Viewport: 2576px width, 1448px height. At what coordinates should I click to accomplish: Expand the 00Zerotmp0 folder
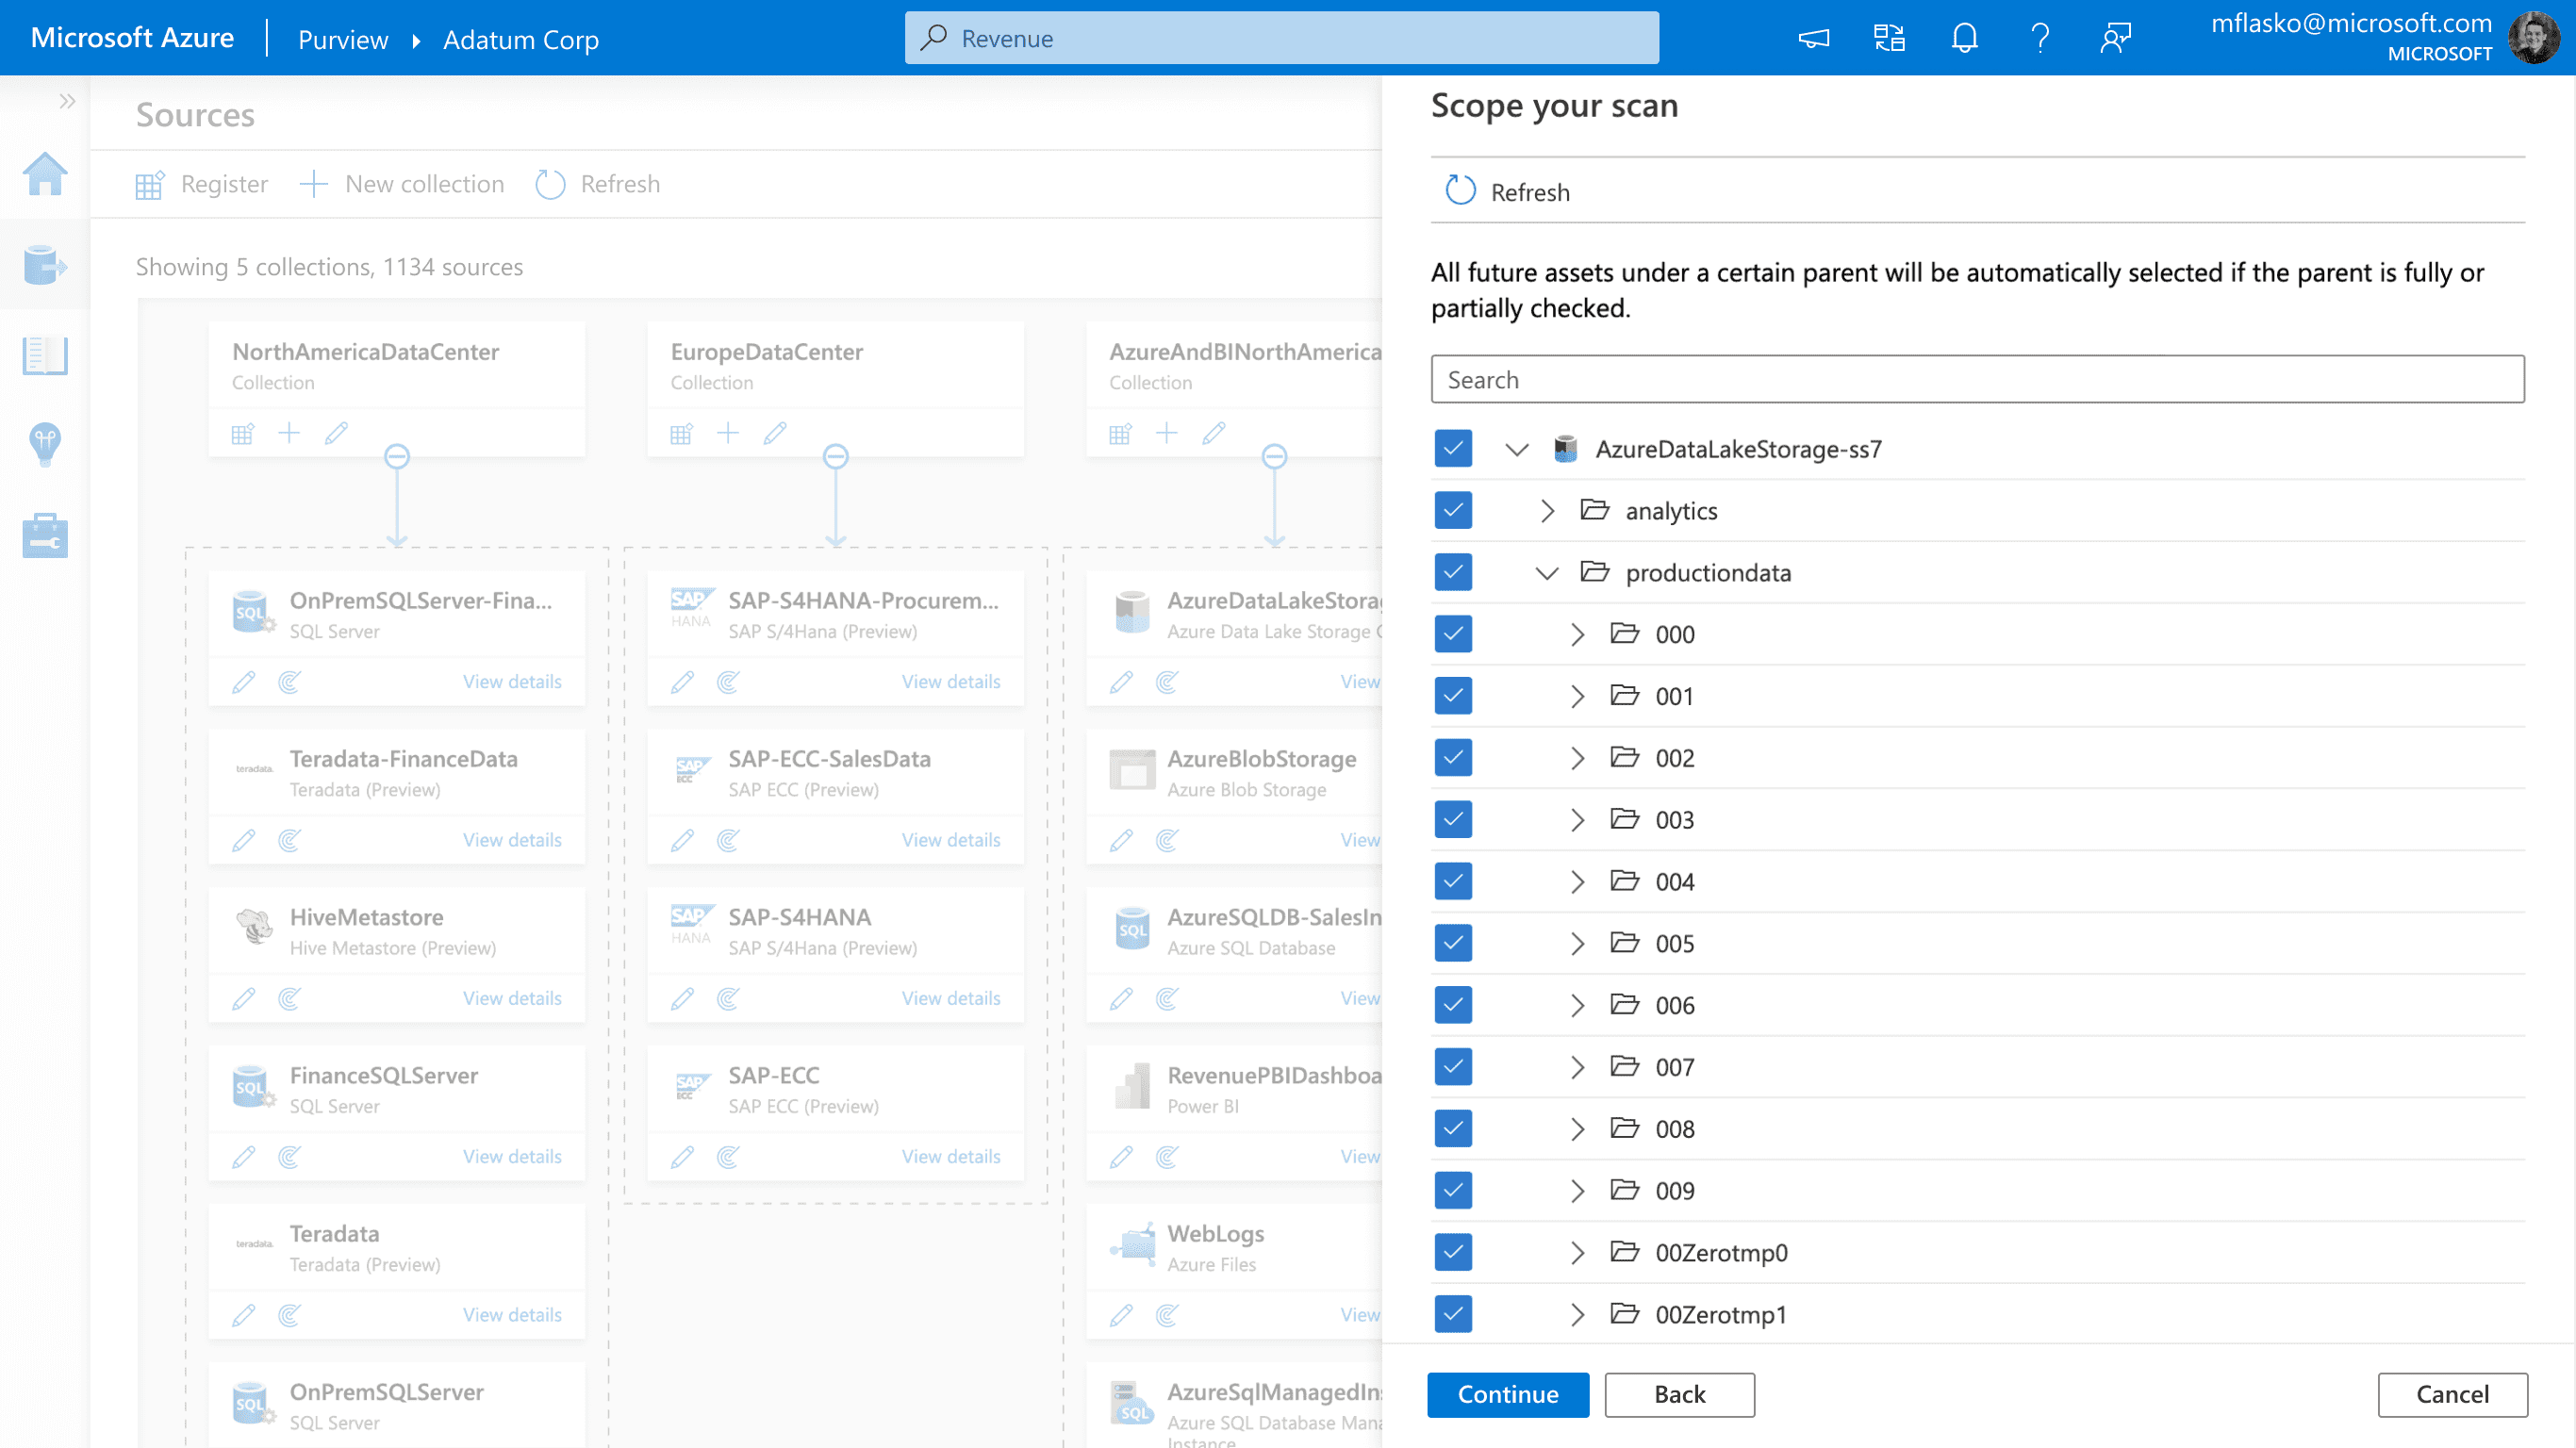pos(1577,1253)
